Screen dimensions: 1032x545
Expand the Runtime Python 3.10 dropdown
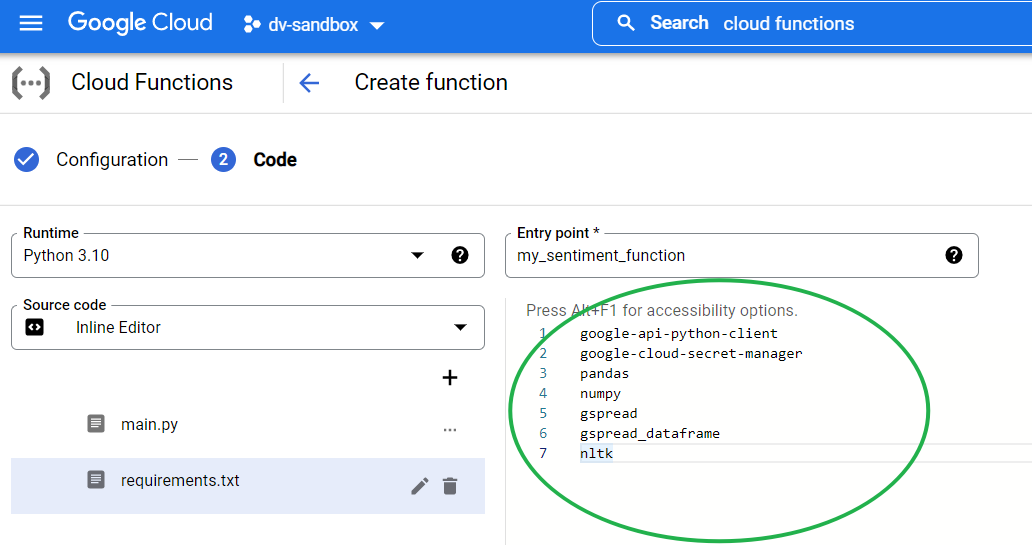pyautogui.click(x=417, y=256)
